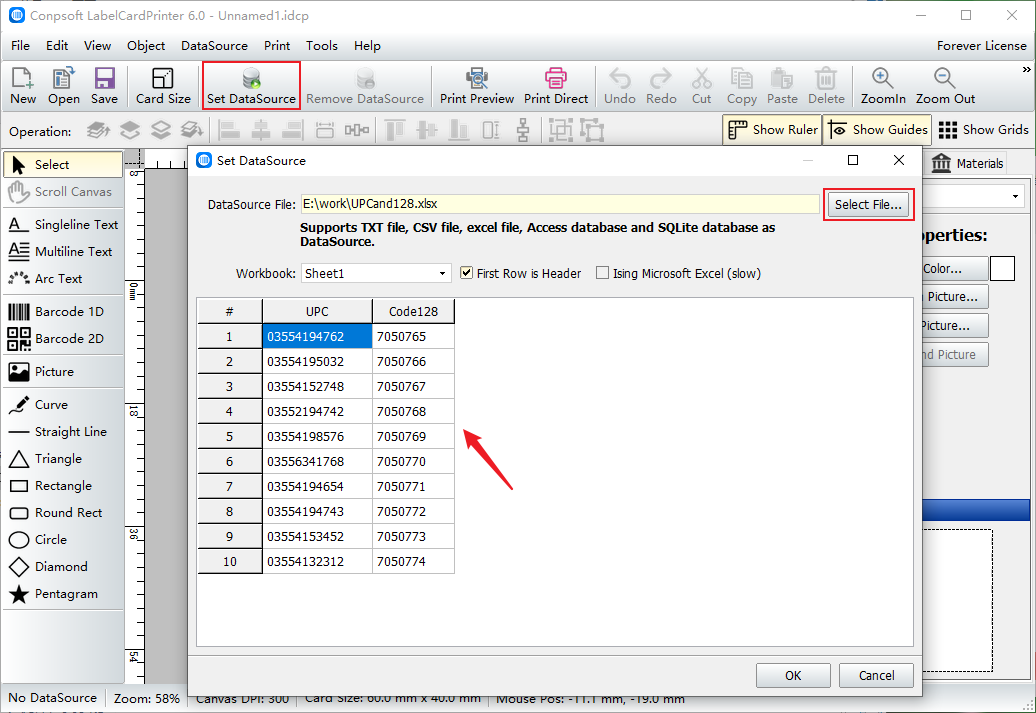Toggle the Show Ruler button

pyautogui.click(x=772, y=130)
